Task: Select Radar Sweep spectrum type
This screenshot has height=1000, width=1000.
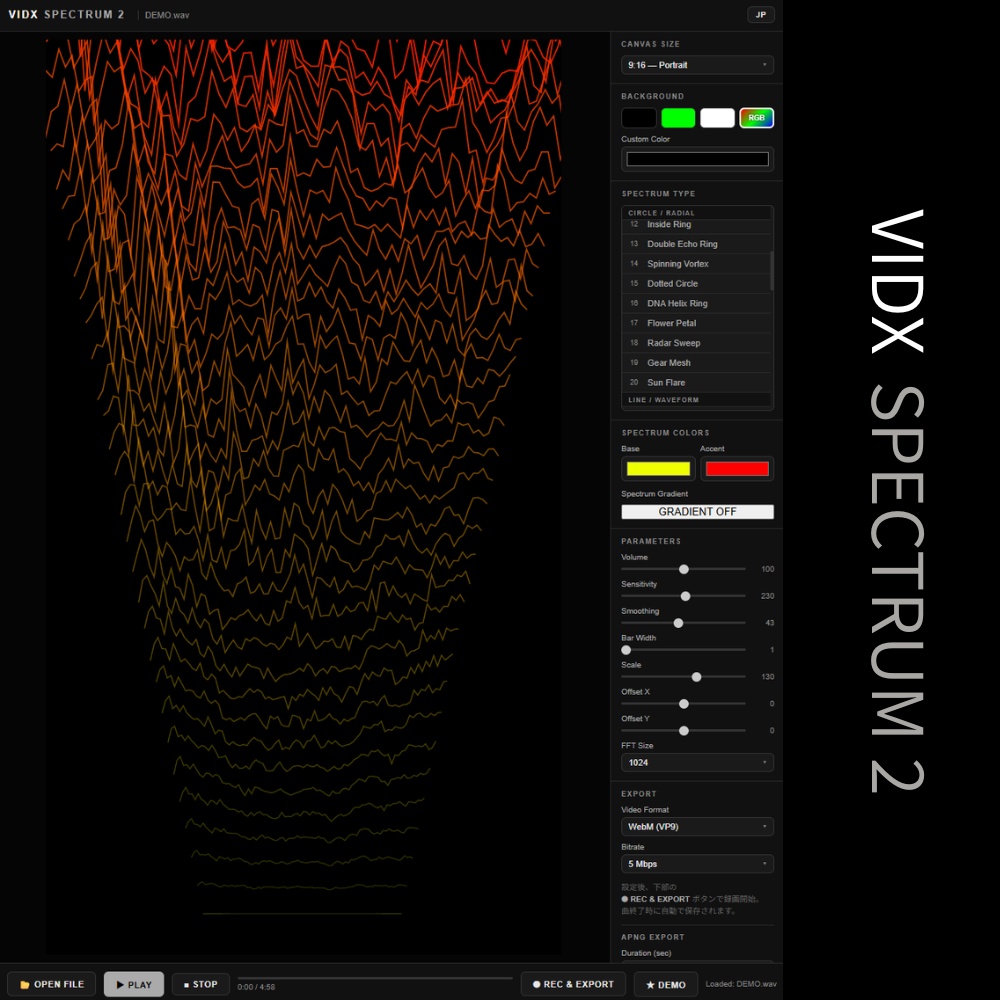Action: 696,343
